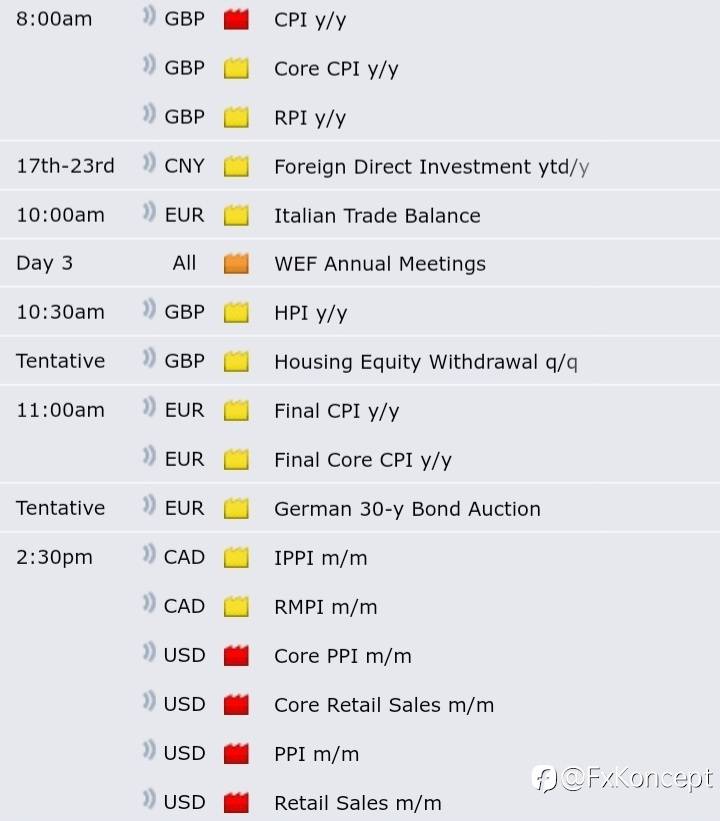Image resolution: width=720 pixels, height=821 pixels.
Task: Toggle sound alert for EUR Final CPI y/y
Action: (149, 407)
